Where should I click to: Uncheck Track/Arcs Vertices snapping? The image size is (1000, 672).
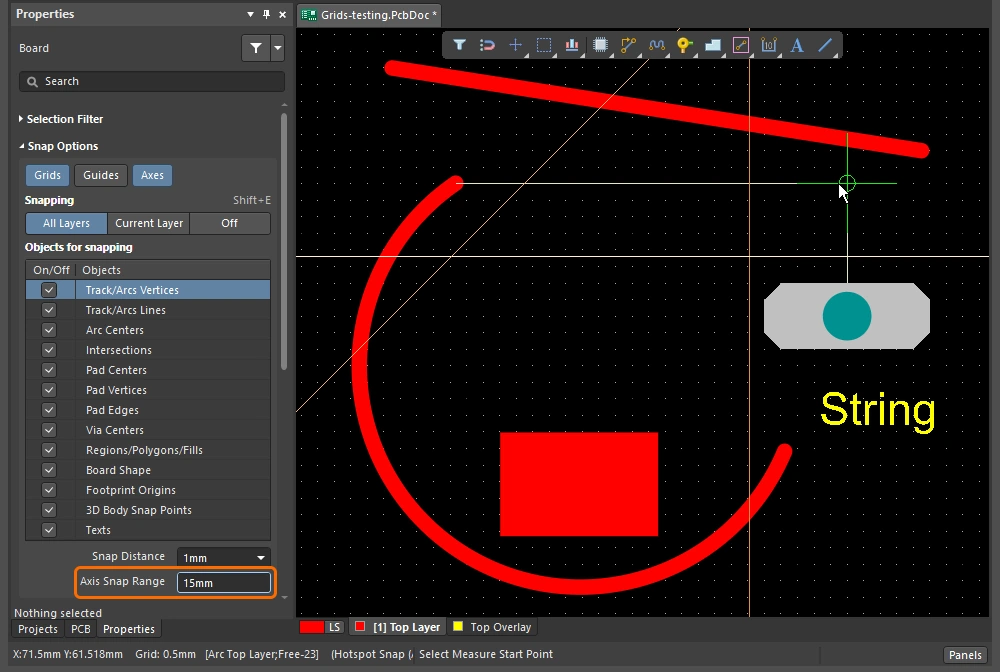[x=48, y=290]
